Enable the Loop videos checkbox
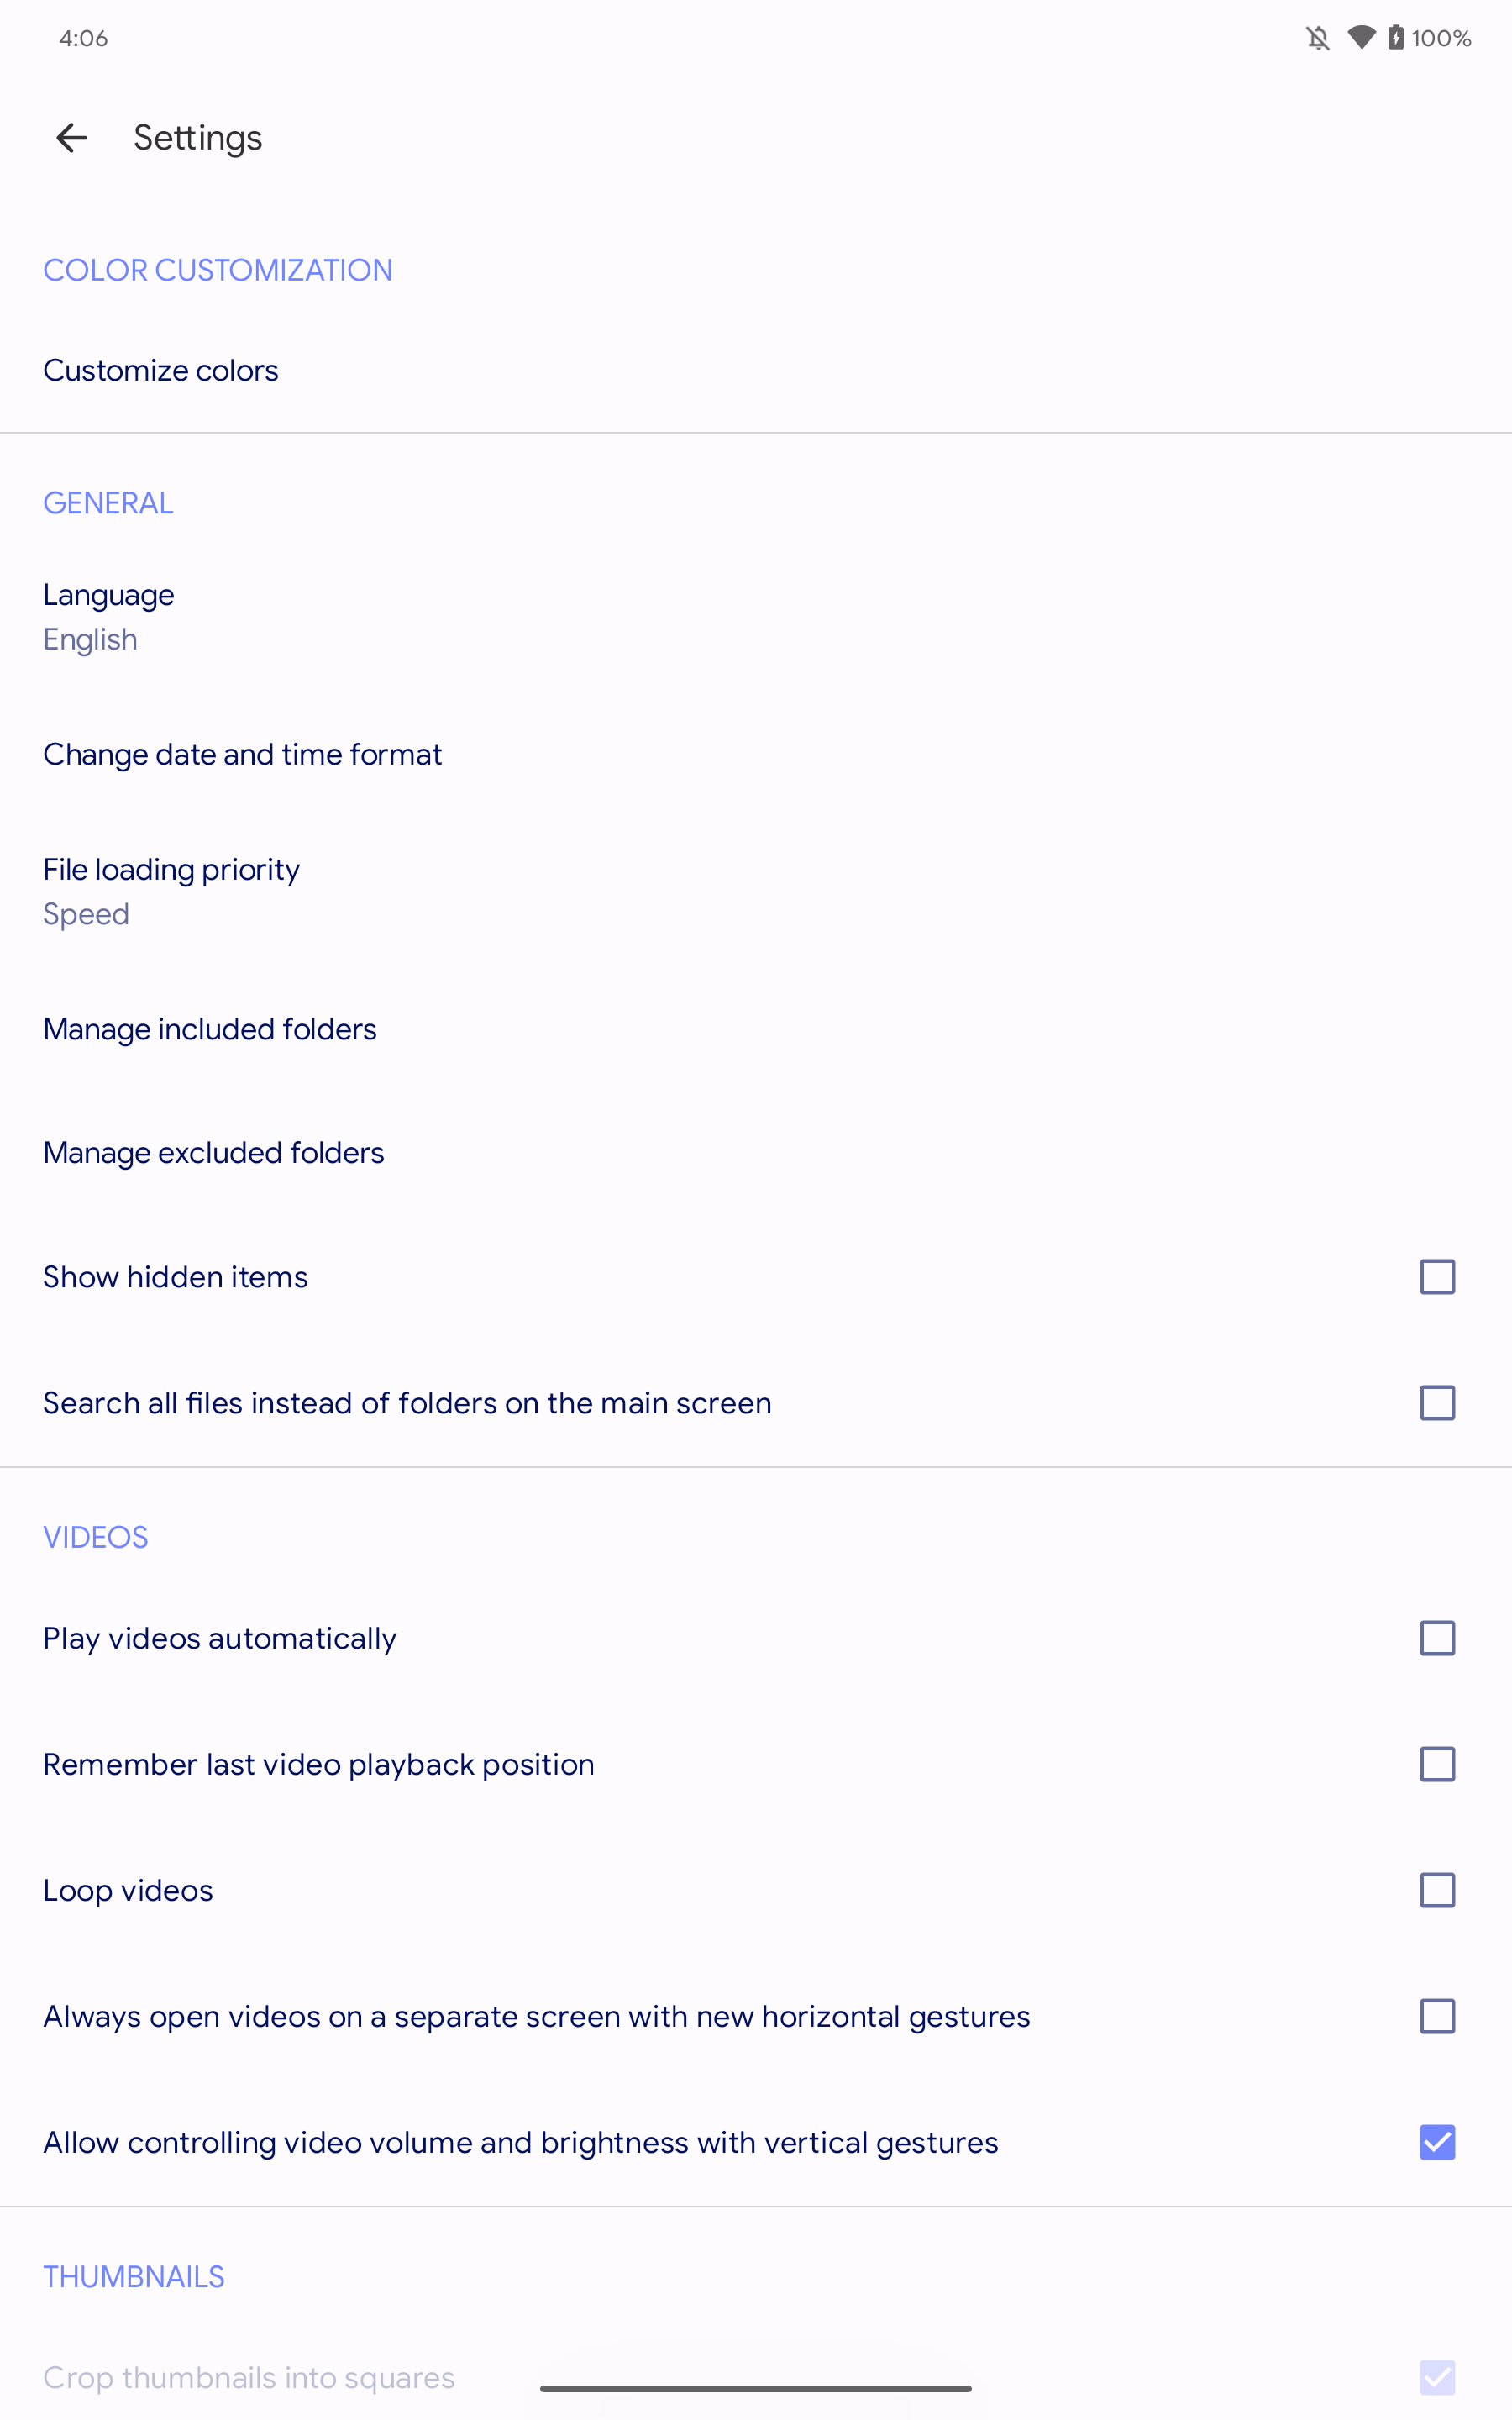Viewport: 1512px width, 2420px height. [x=1437, y=1890]
